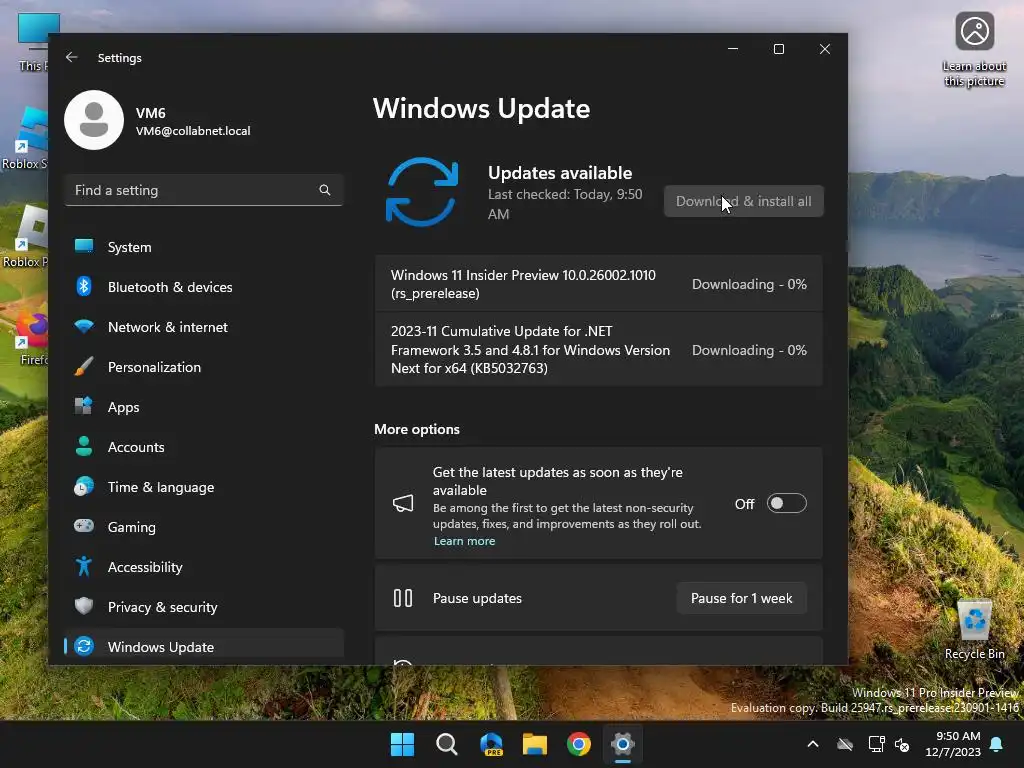The height and width of the screenshot is (768, 1024).
Task: Click the Bluetooth icon in sidebar
Action: click(x=84, y=286)
